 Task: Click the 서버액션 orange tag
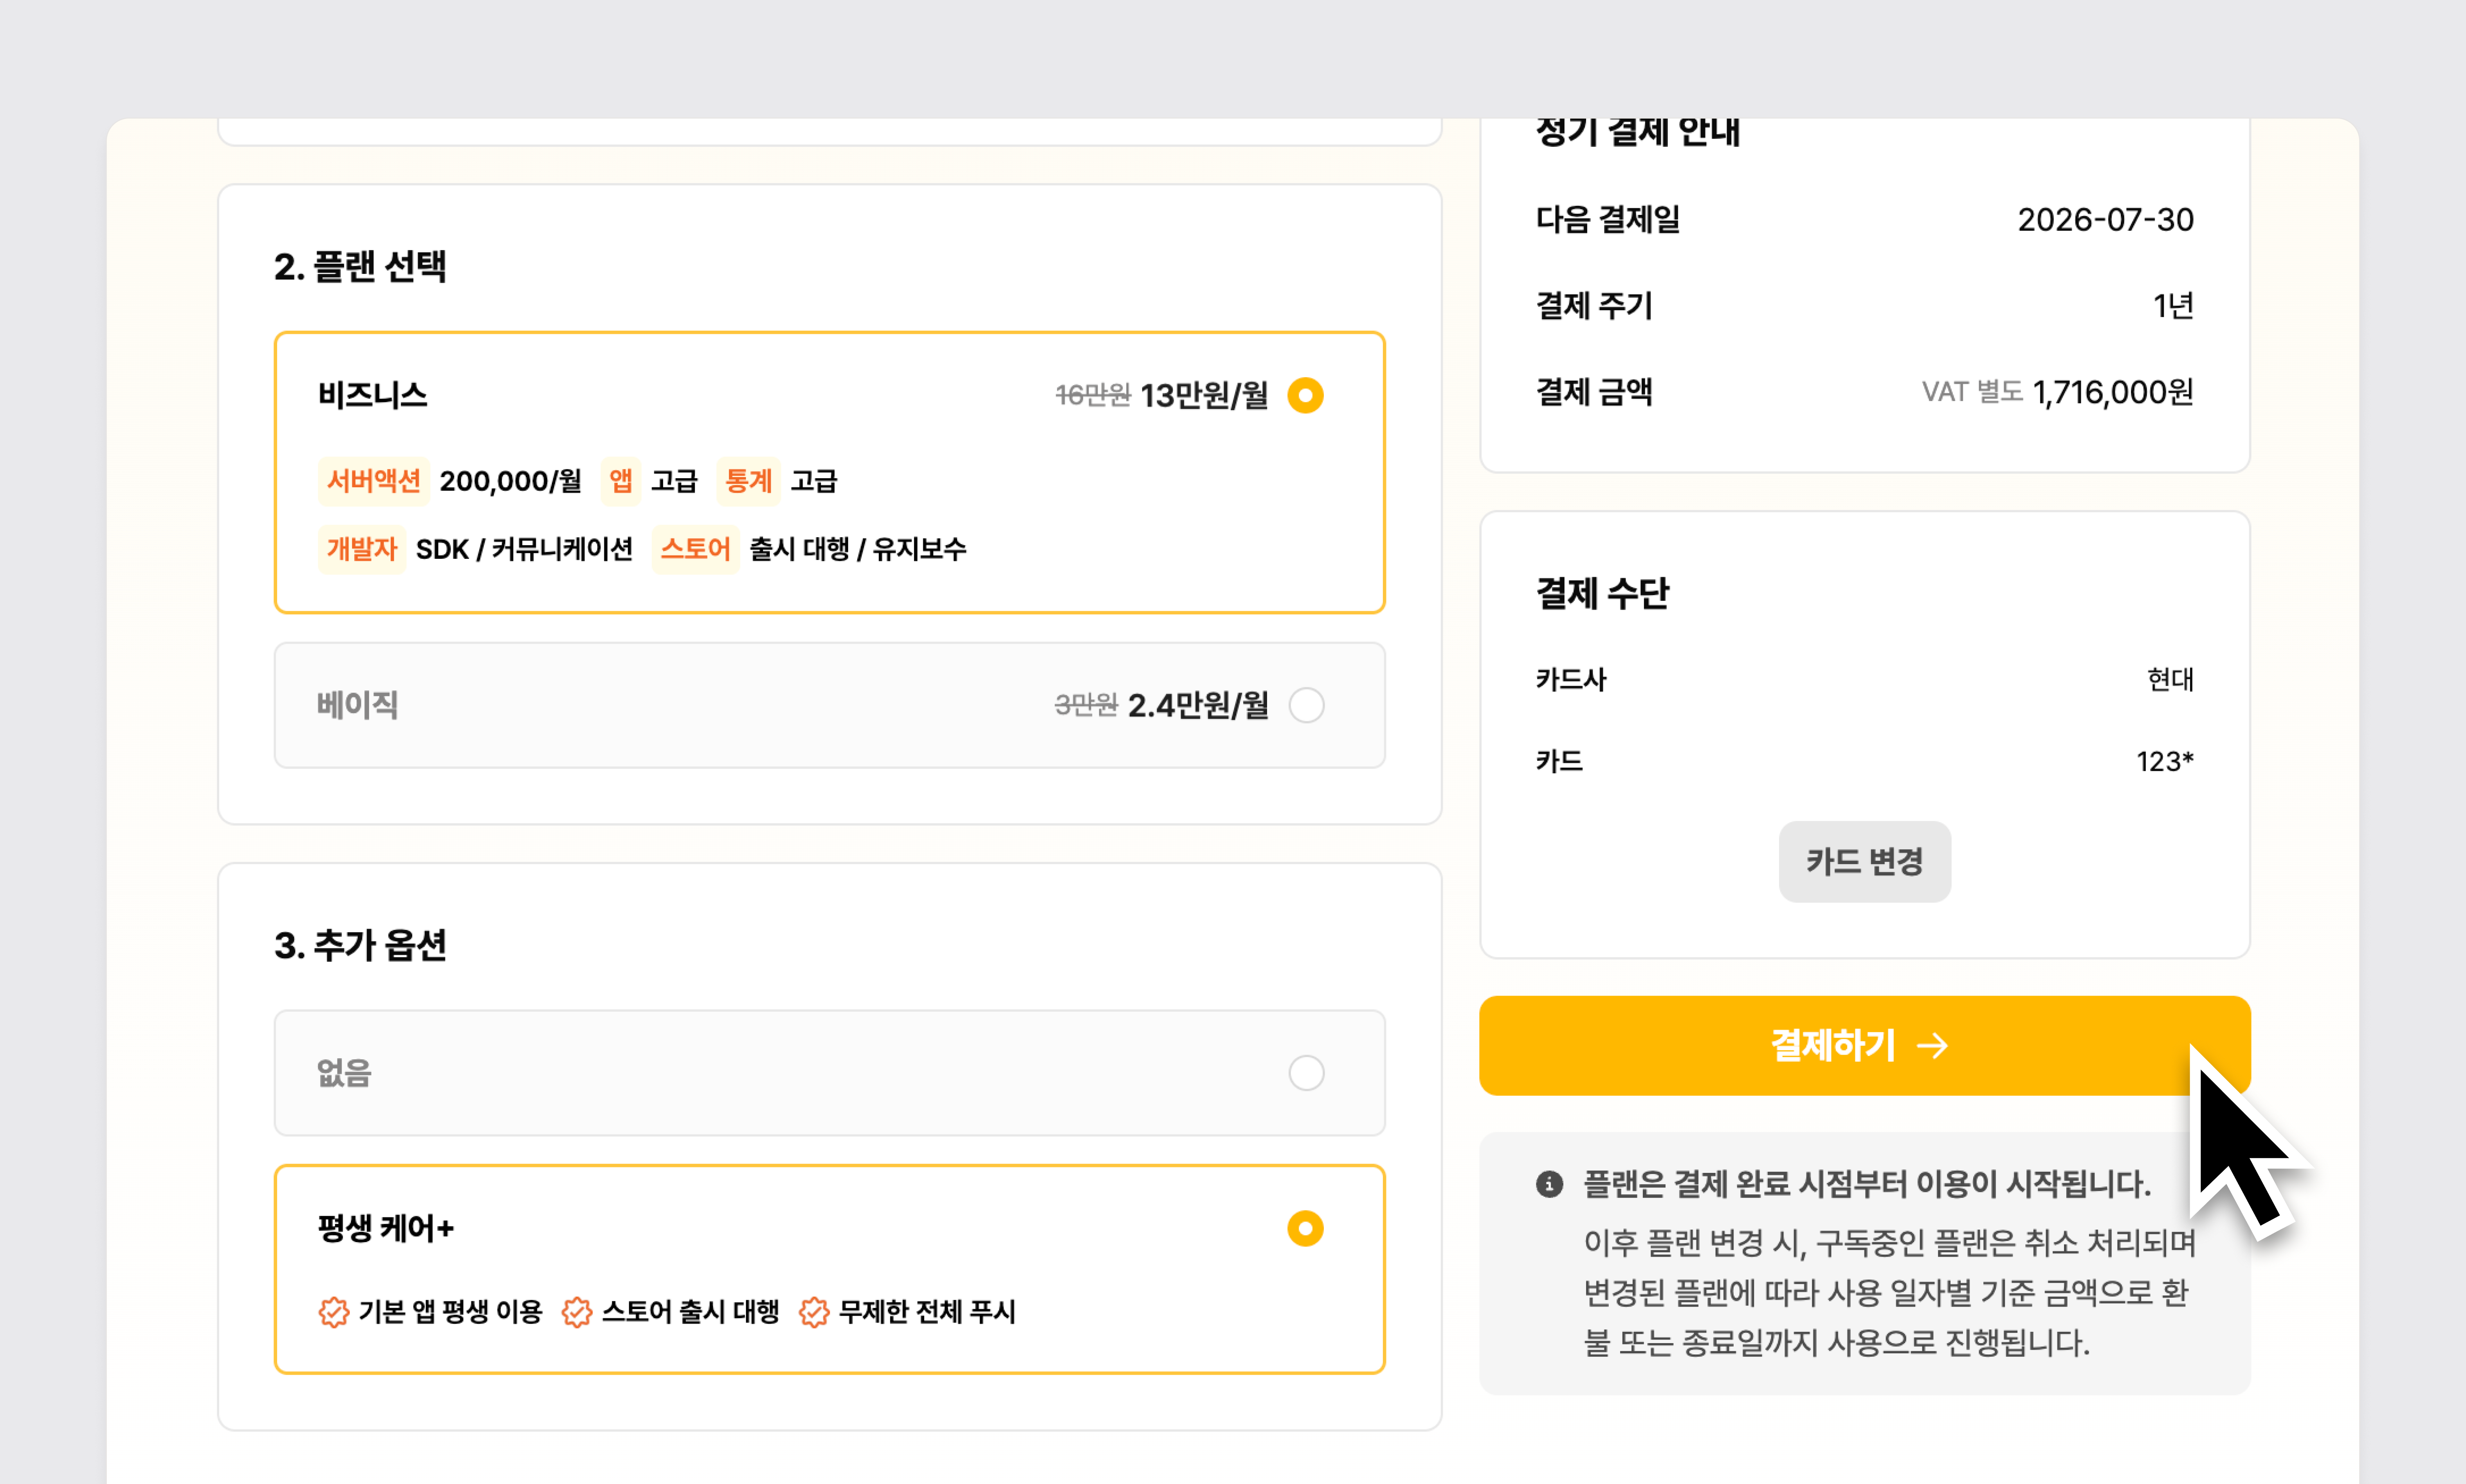(x=373, y=481)
